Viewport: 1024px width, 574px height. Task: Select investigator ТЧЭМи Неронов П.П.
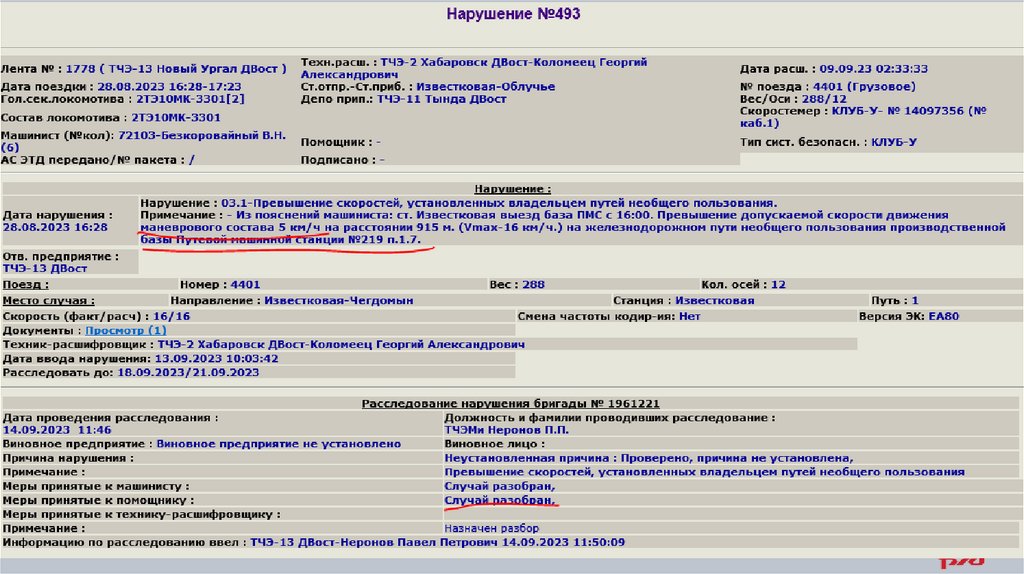coord(506,430)
